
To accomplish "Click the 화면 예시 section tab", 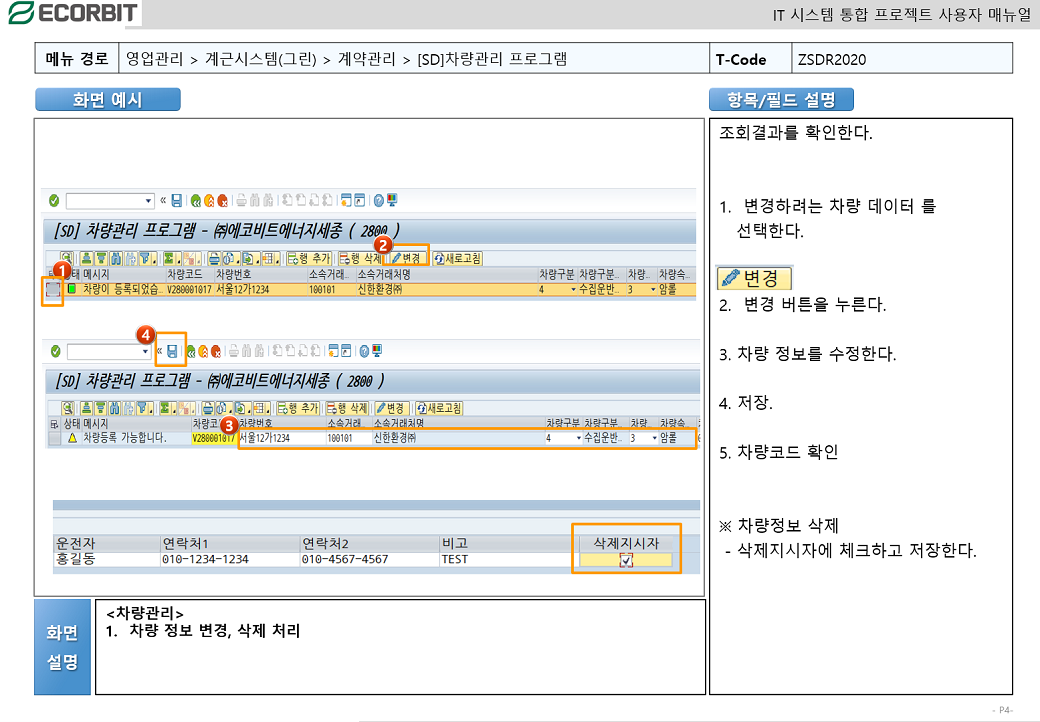I will point(108,100).
